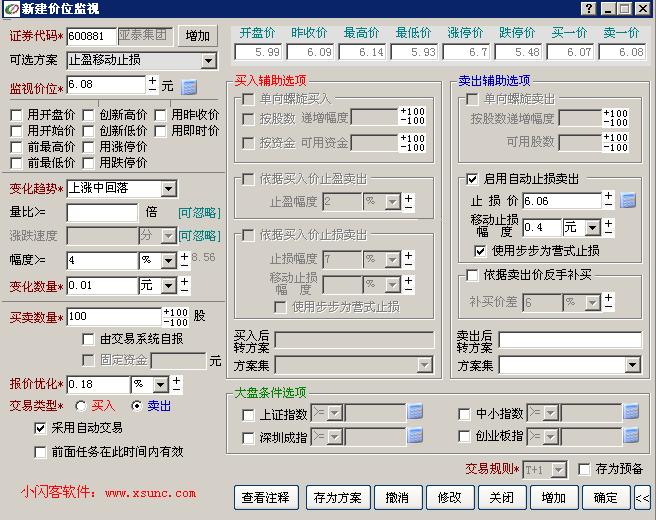This screenshot has width=656, height=520.
Task: Click 买卖数量 input showing 100
Action: [x=114, y=317]
